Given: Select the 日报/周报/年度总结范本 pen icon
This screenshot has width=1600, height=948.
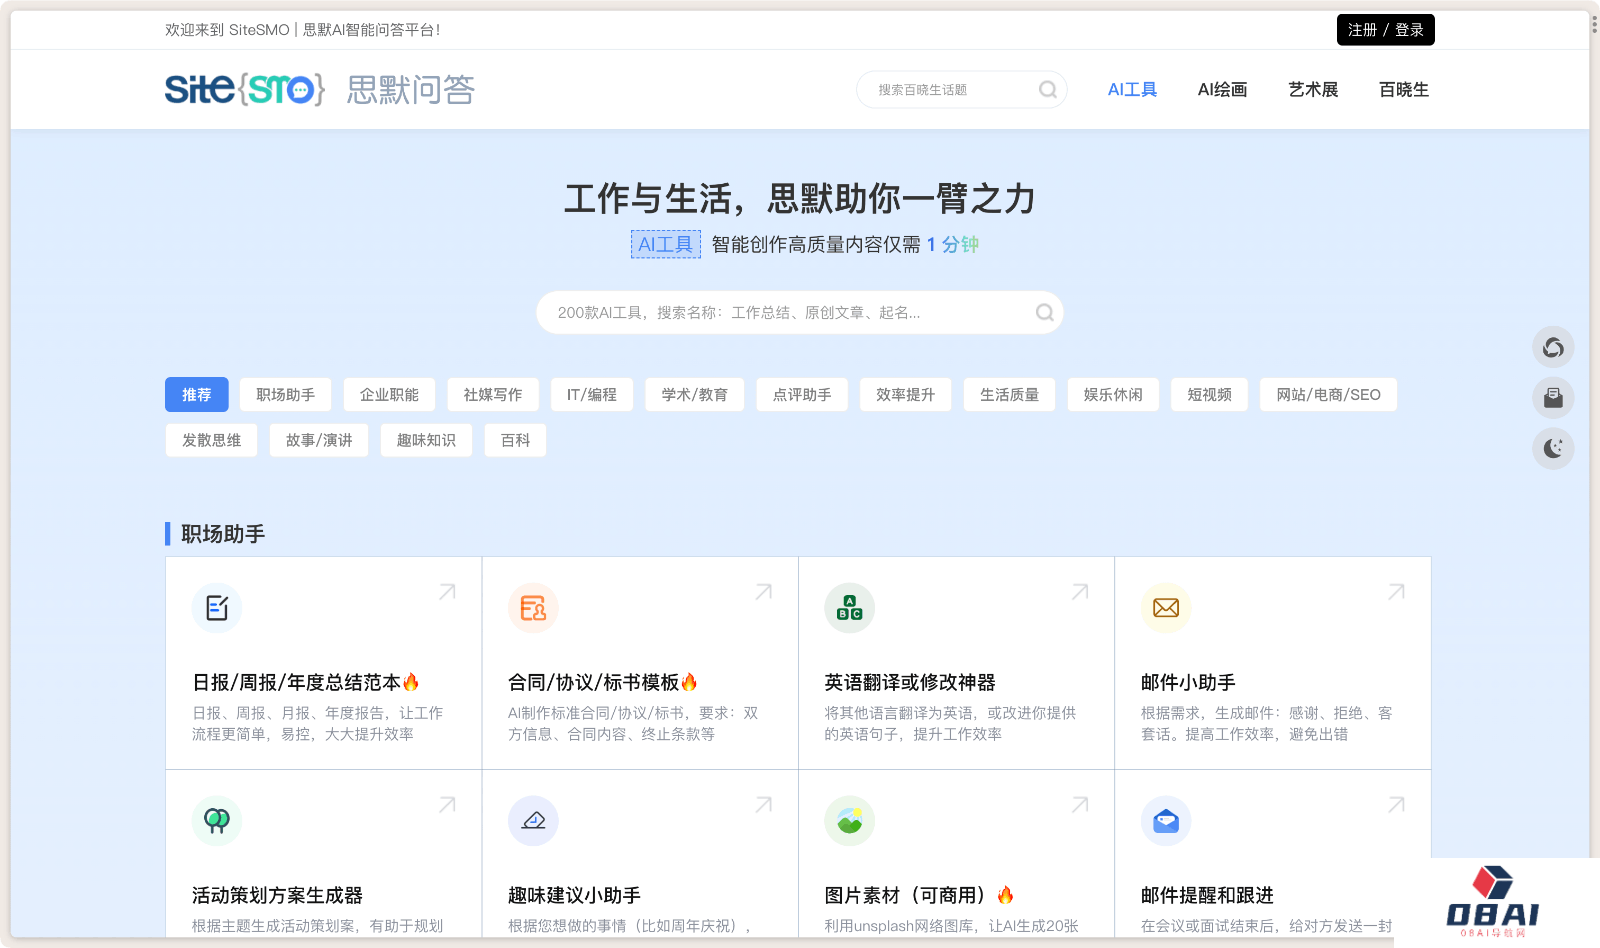Looking at the screenshot, I should click(x=217, y=608).
